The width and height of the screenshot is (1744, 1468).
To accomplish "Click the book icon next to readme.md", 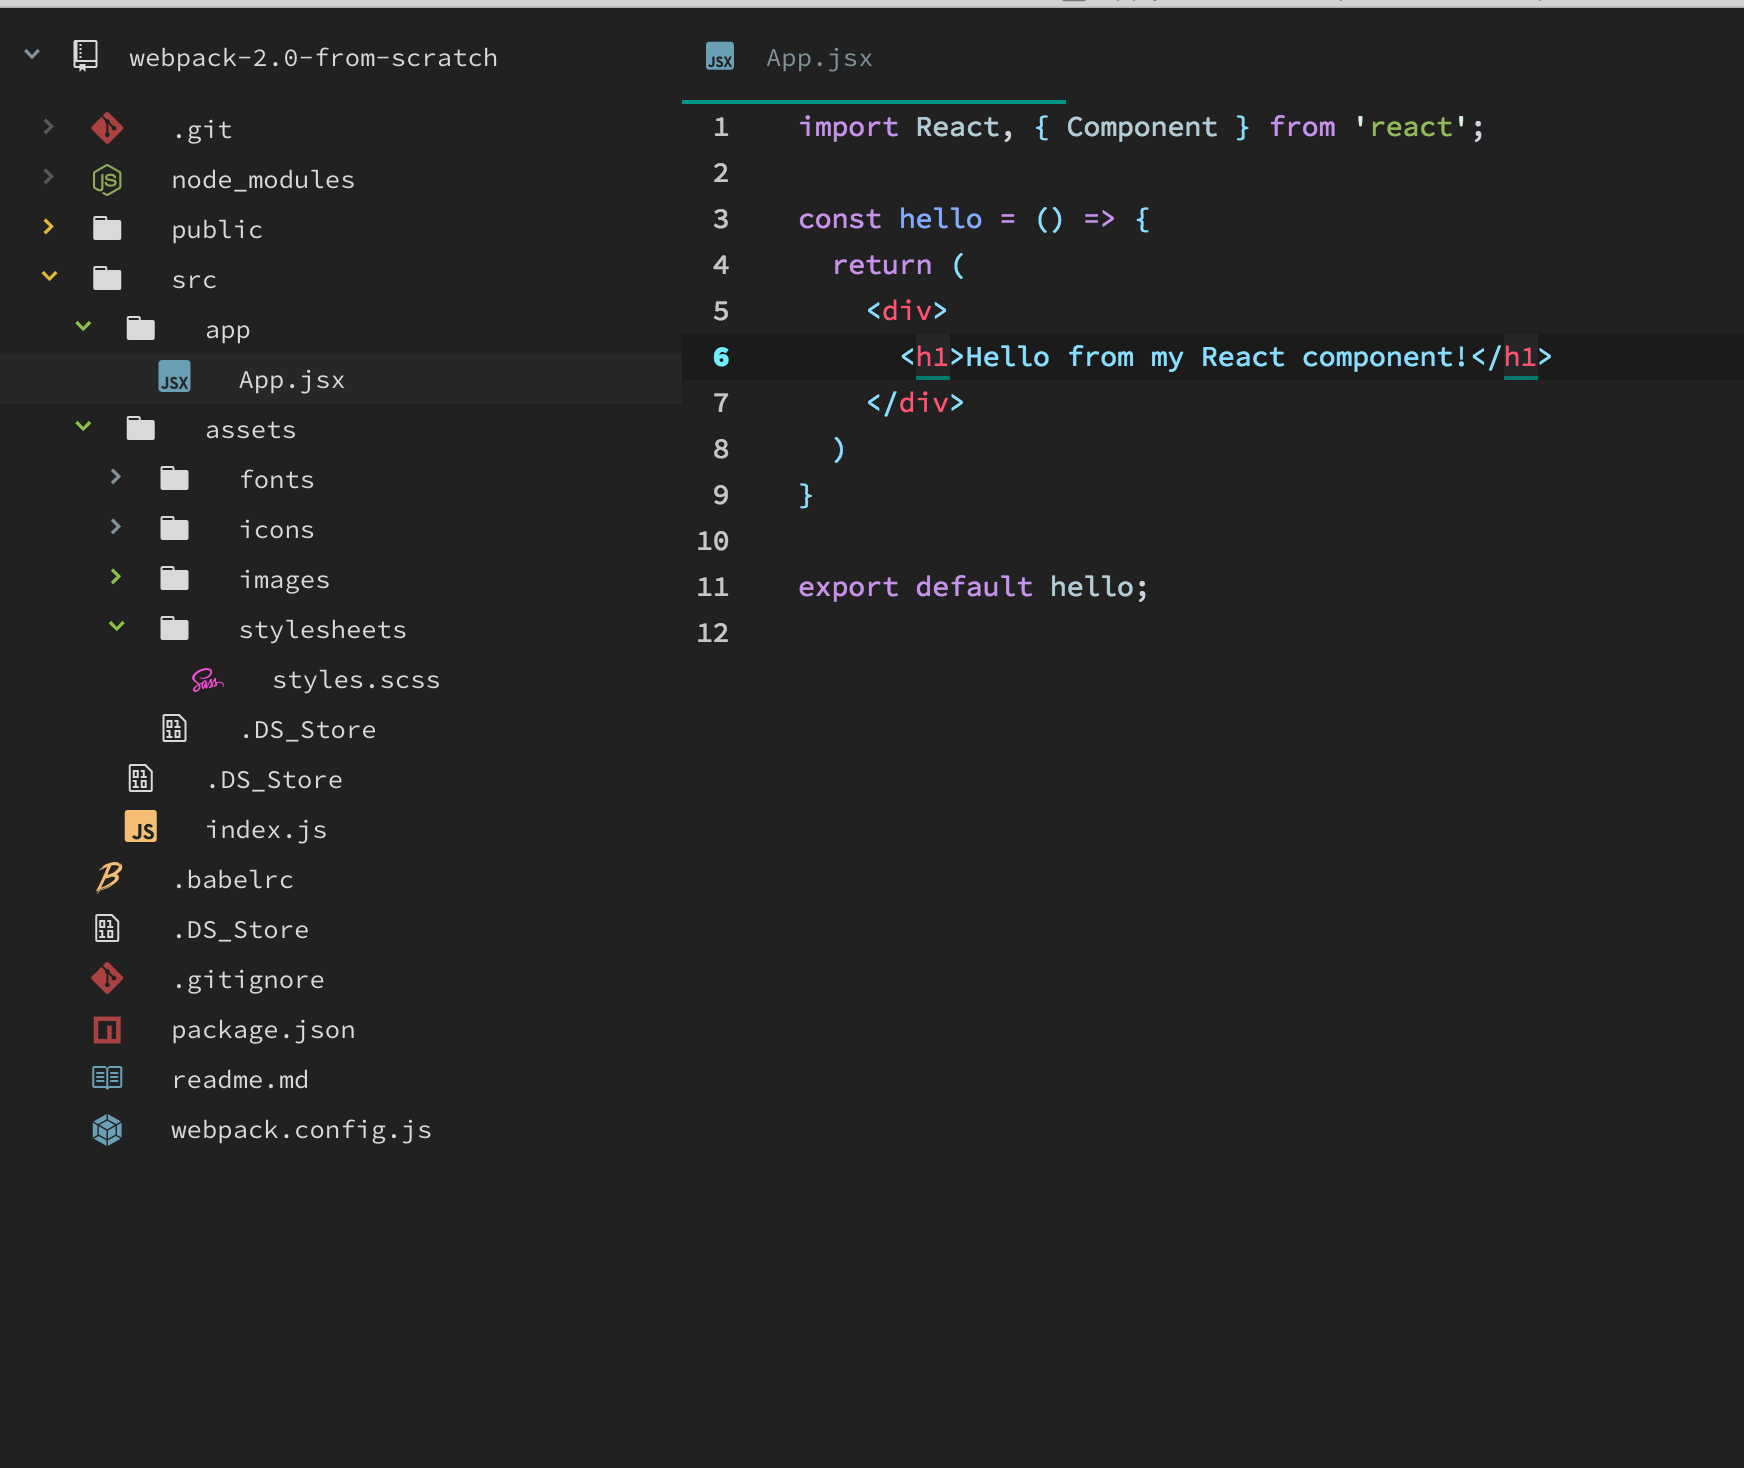I will point(107,1078).
